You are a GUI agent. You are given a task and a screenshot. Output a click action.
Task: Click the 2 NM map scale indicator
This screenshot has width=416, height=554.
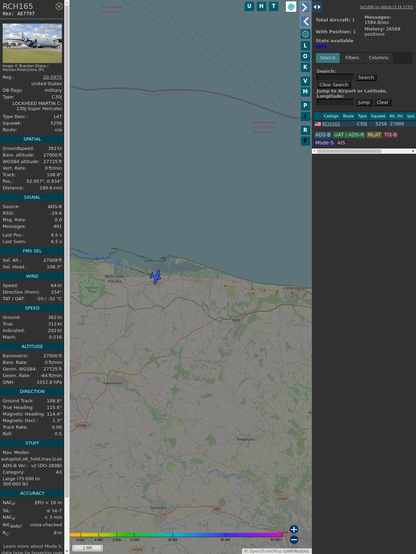pos(87,548)
